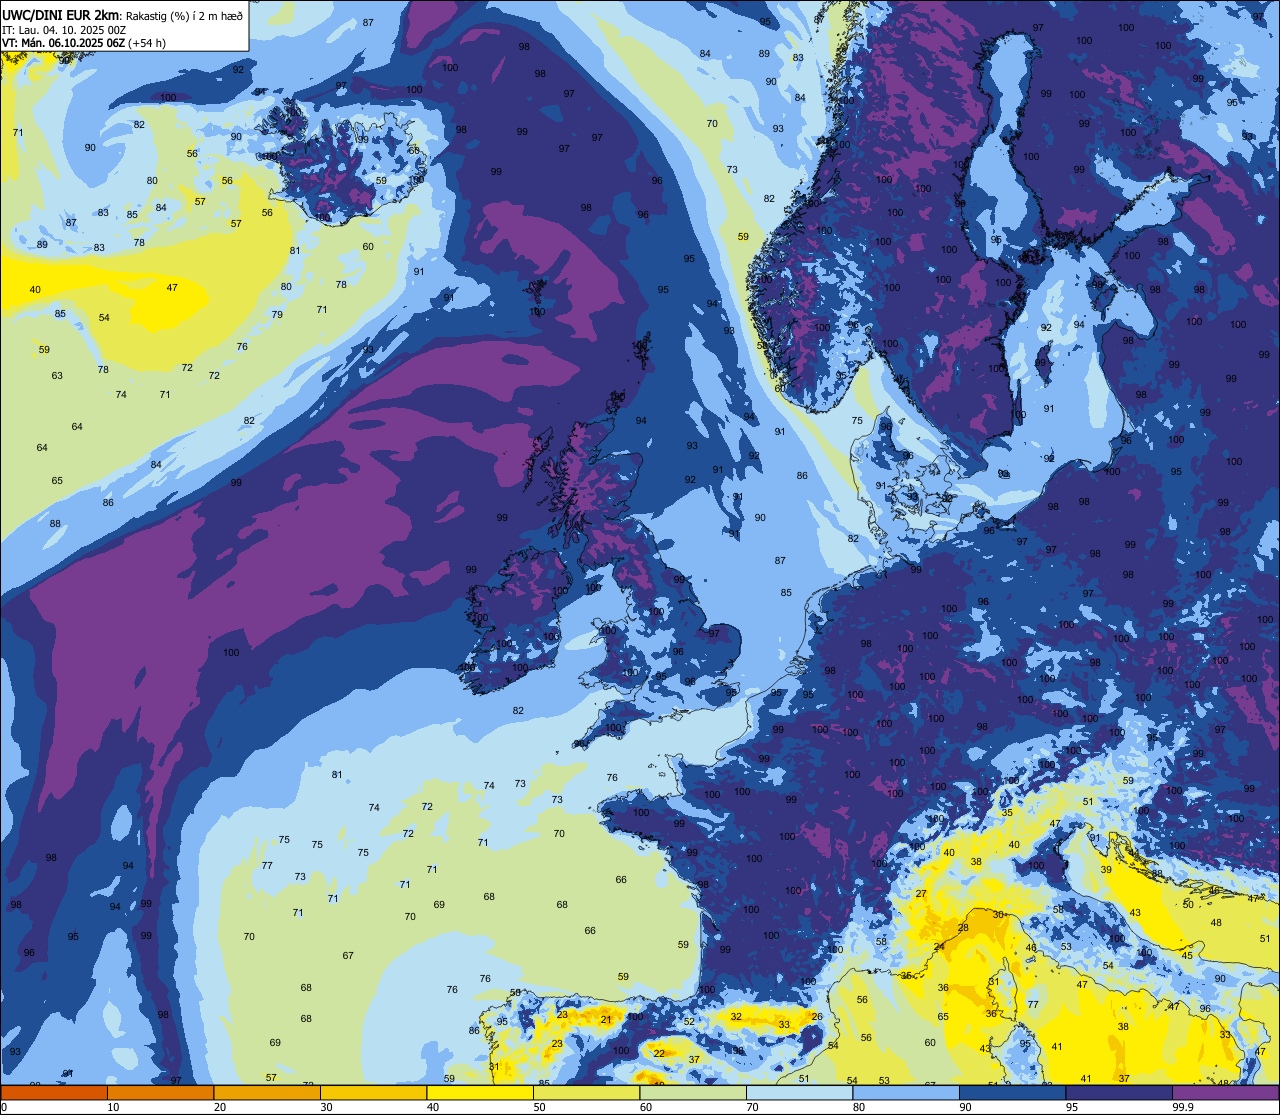Click the purple above-99.9 legend swatch
The image size is (1280, 1115).
tap(1225, 1092)
